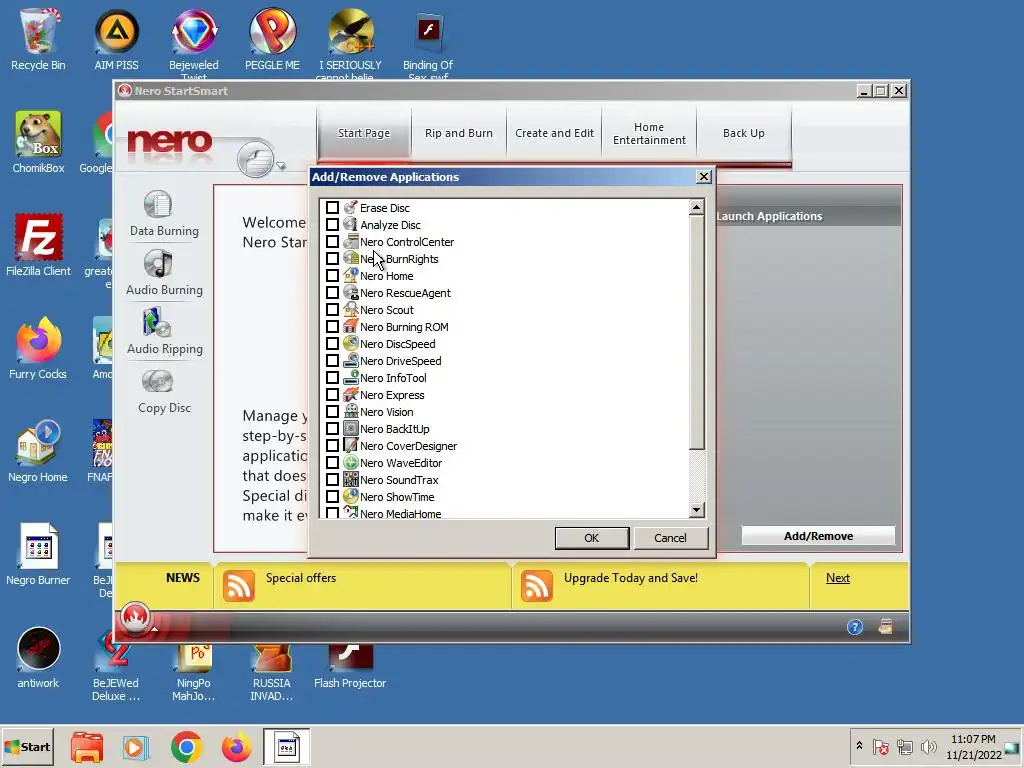
Task: Click the application list scroll up arrow
Action: (x=697, y=208)
